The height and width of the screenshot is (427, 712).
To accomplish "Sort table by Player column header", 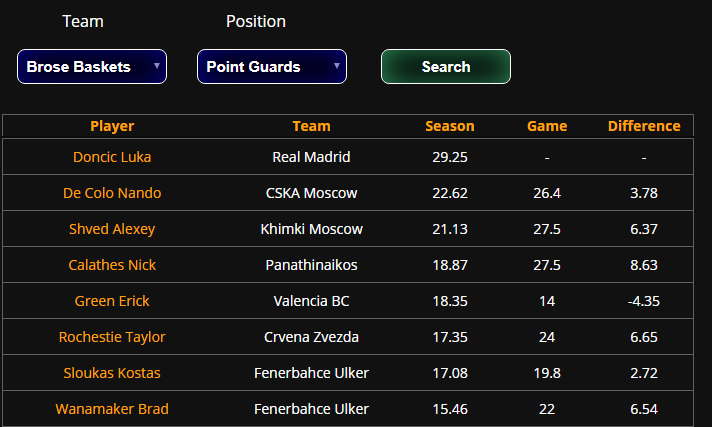I will (x=112, y=126).
